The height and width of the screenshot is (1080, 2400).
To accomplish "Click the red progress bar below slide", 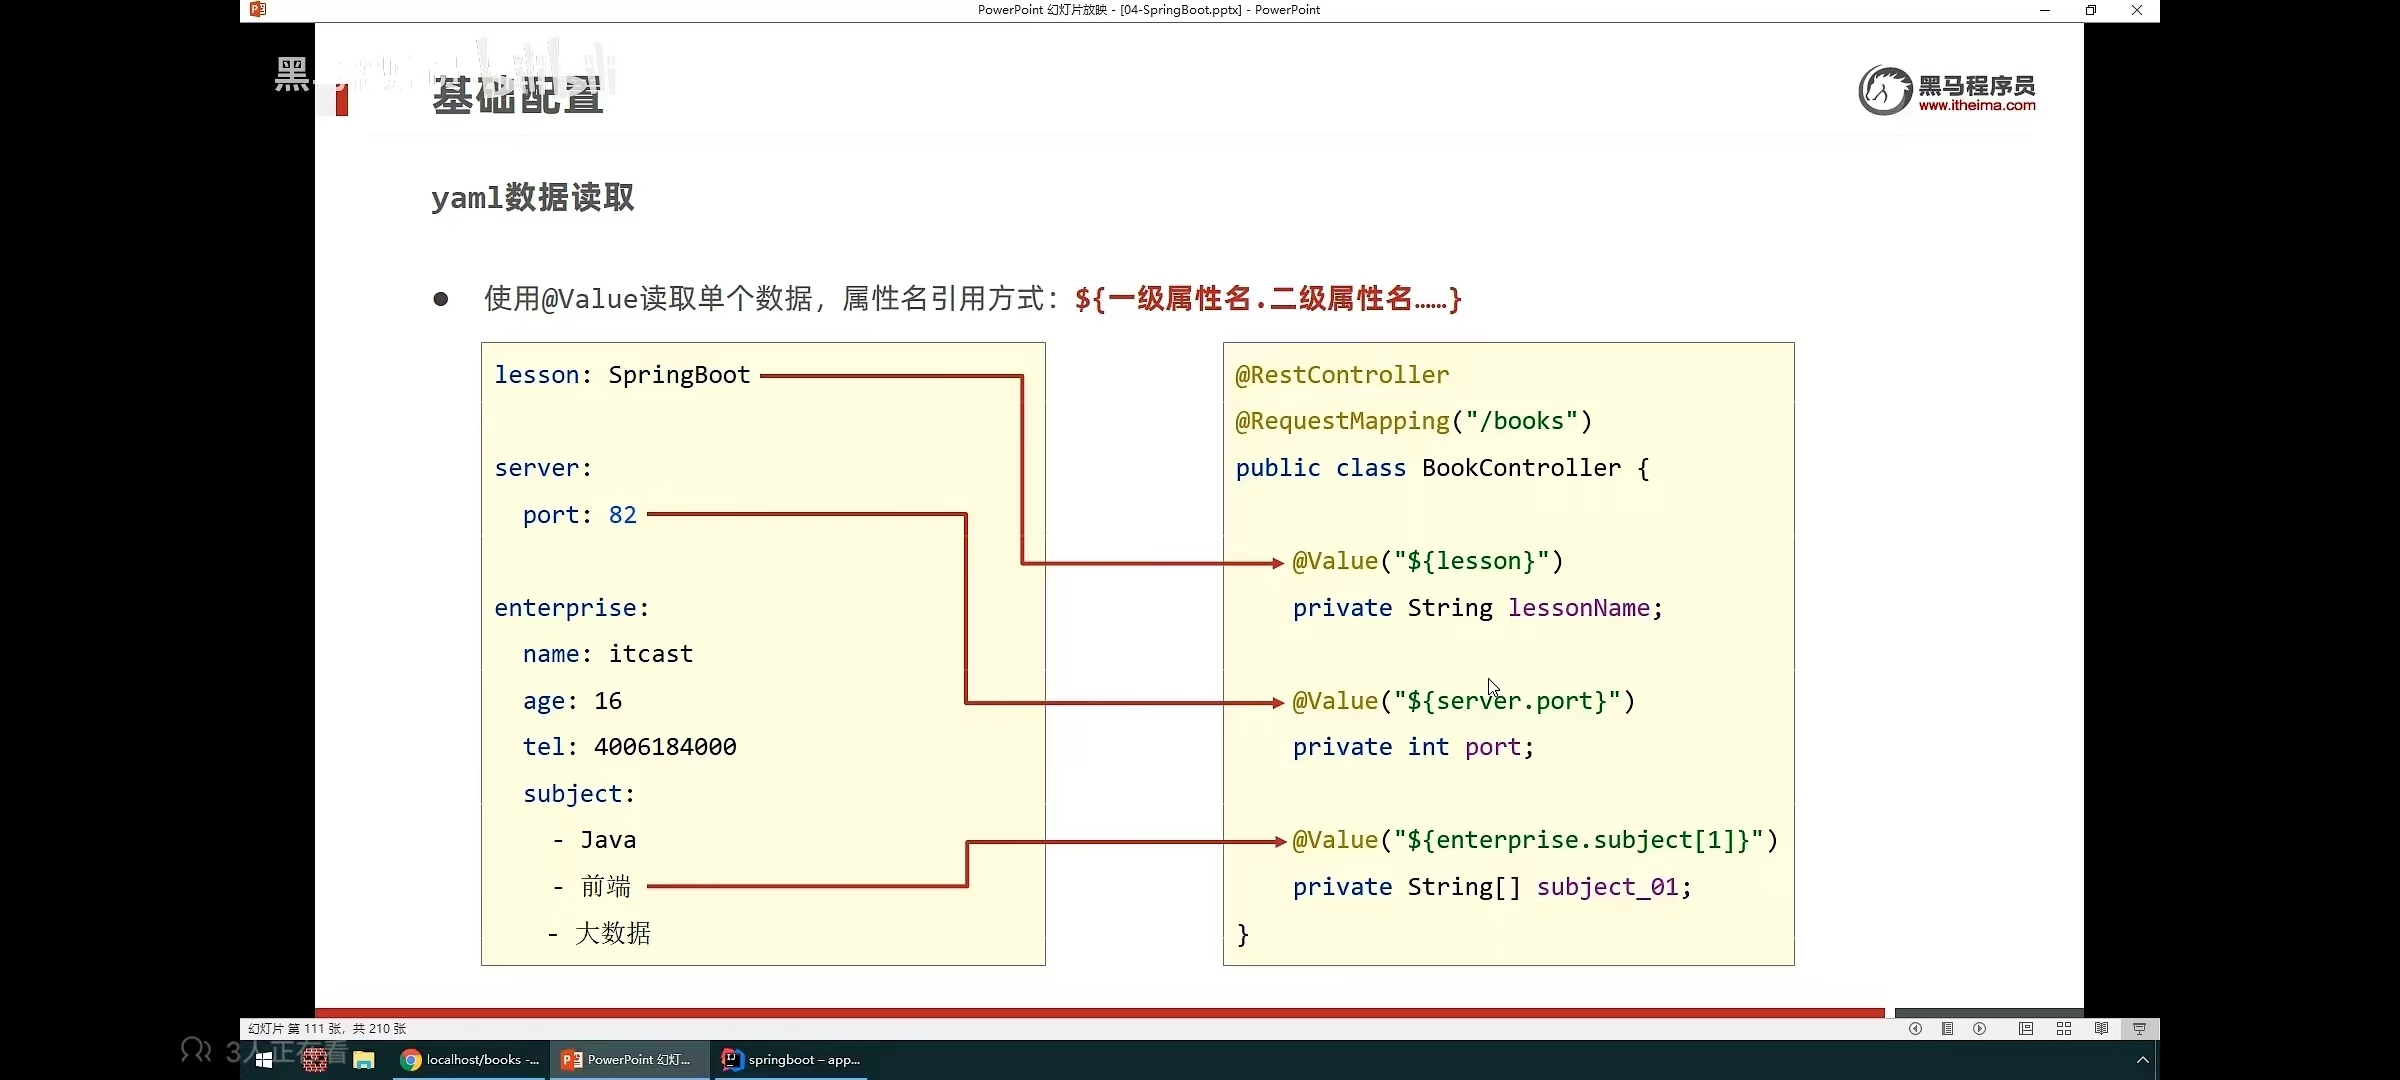I will tap(1098, 1012).
